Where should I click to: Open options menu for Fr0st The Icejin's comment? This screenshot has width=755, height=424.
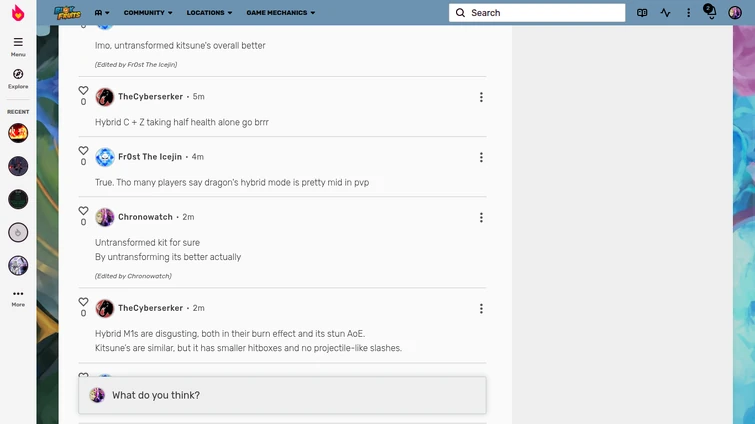click(481, 157)
